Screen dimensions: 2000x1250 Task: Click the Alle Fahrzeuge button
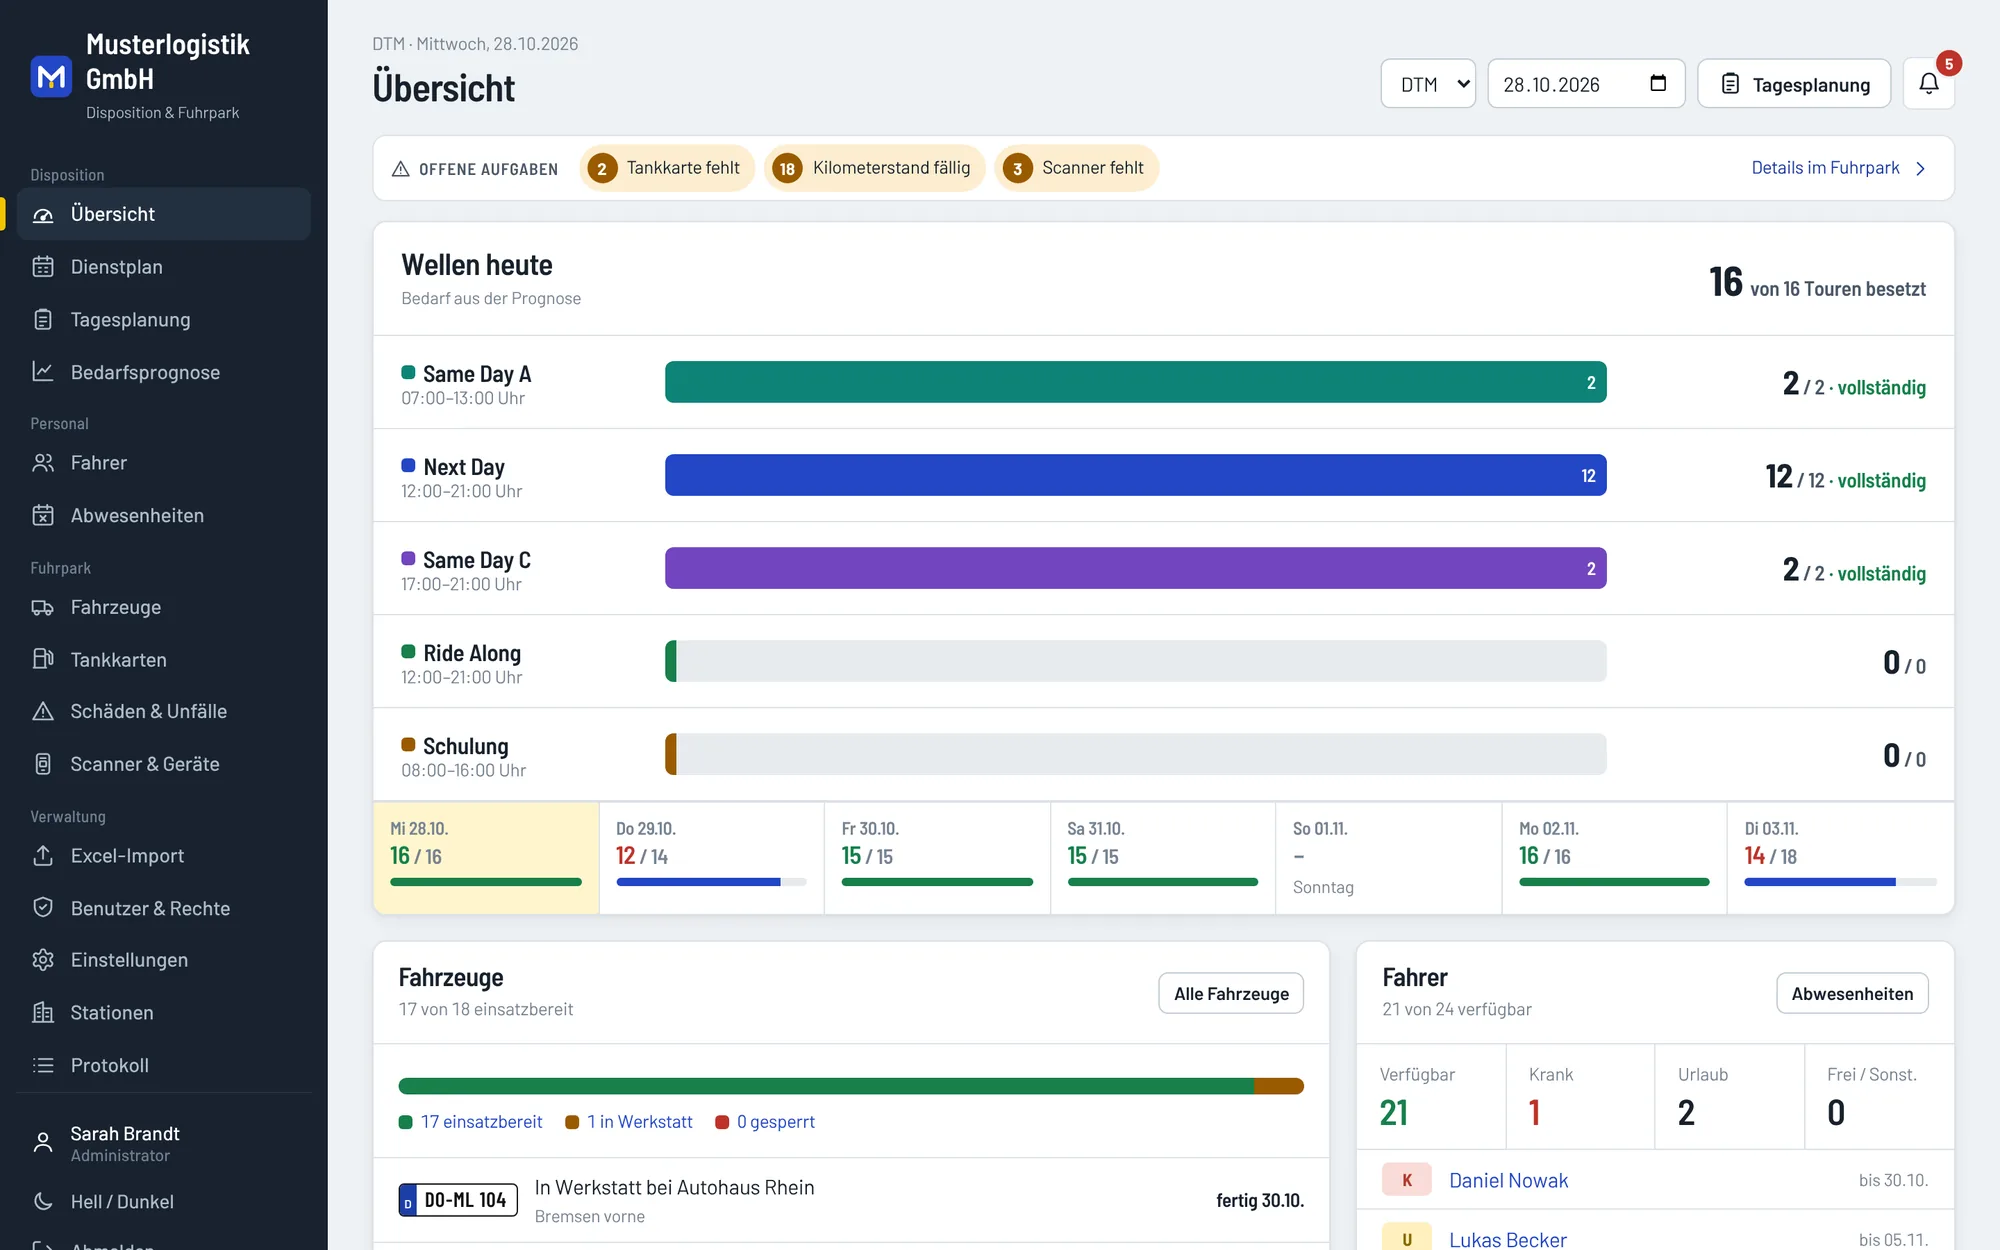point(1231,994)
